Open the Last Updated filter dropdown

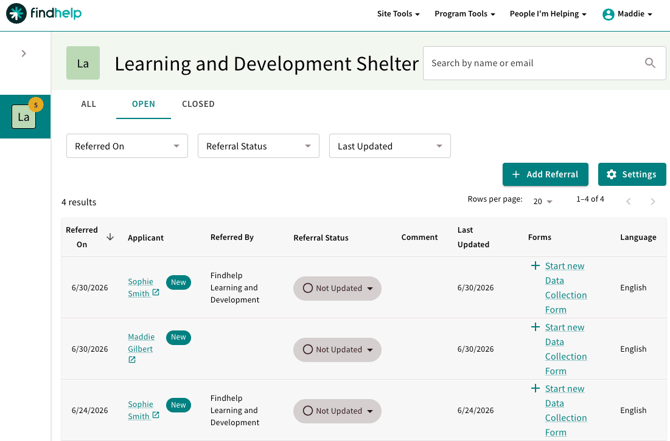point(390,146)
